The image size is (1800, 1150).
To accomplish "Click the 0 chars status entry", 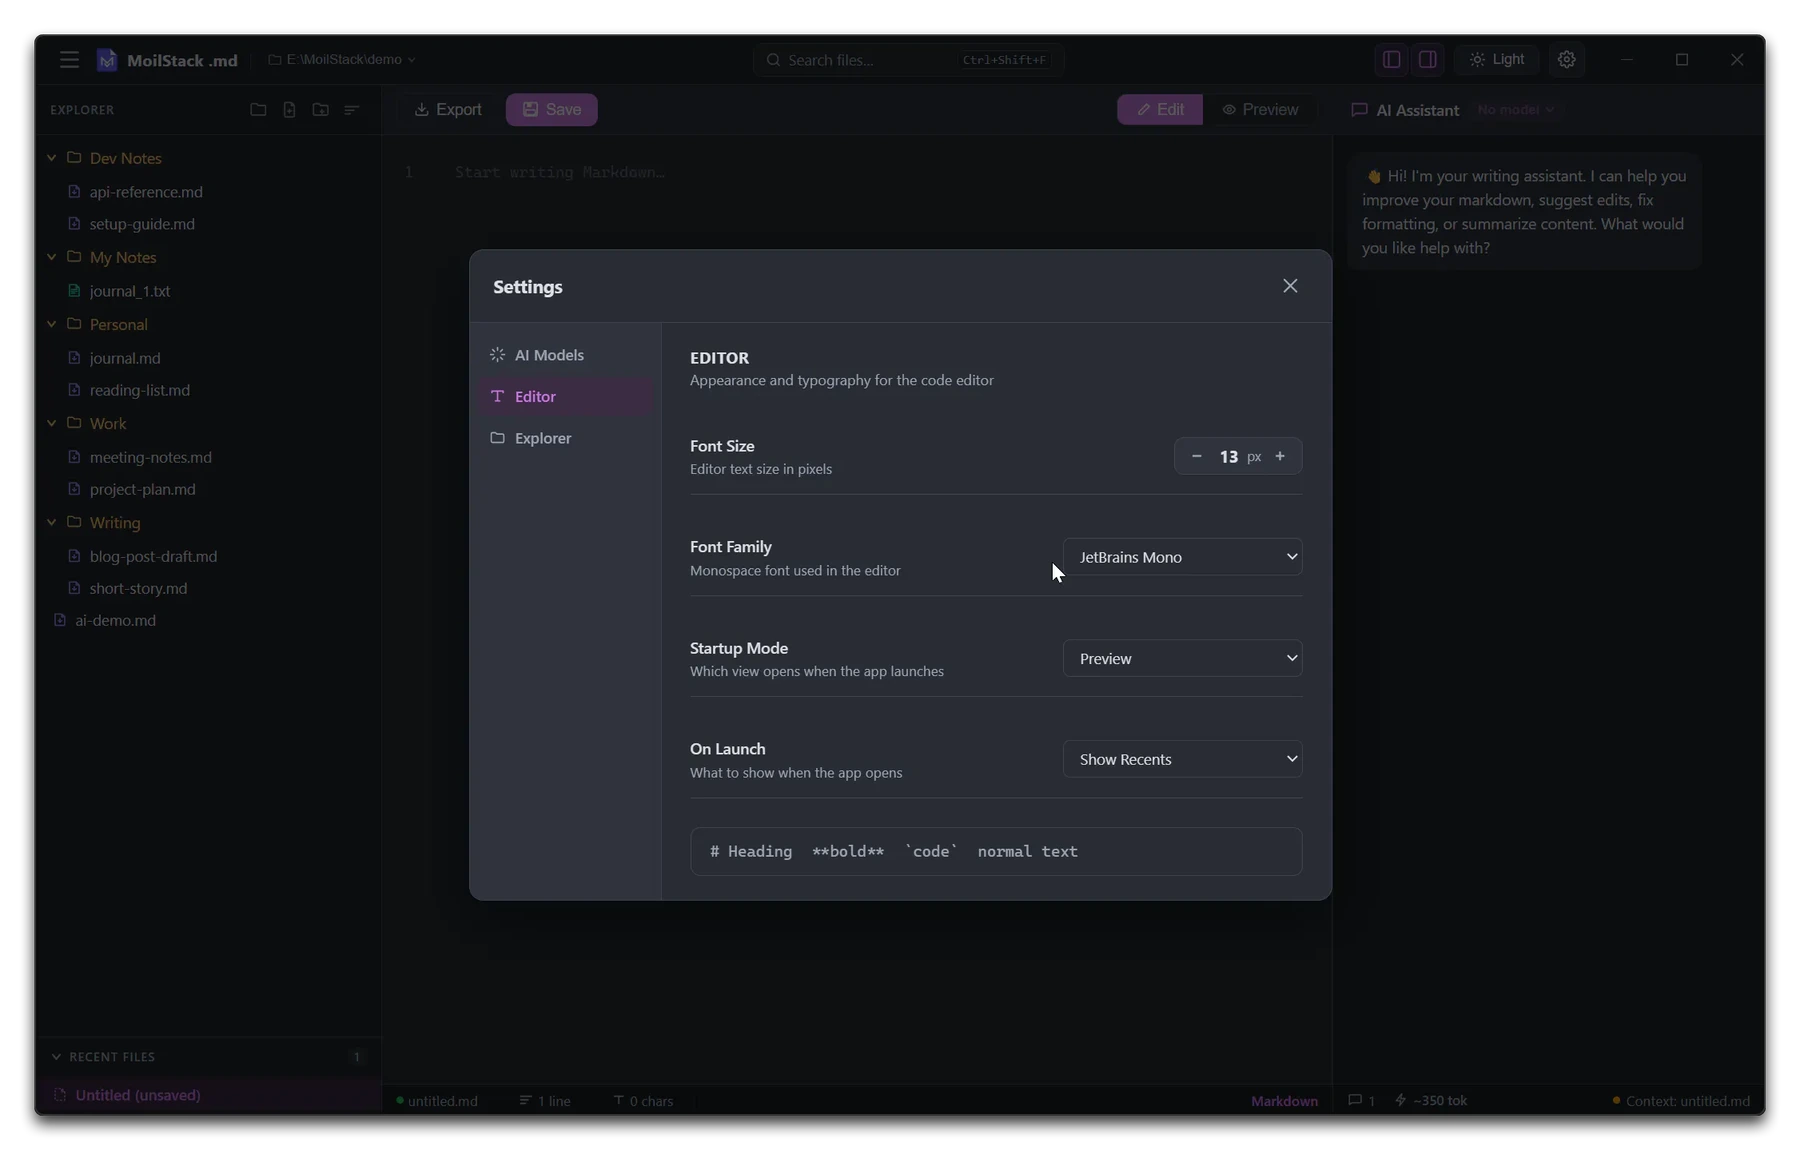I will pyautogui.click(x=643, y=1101).
